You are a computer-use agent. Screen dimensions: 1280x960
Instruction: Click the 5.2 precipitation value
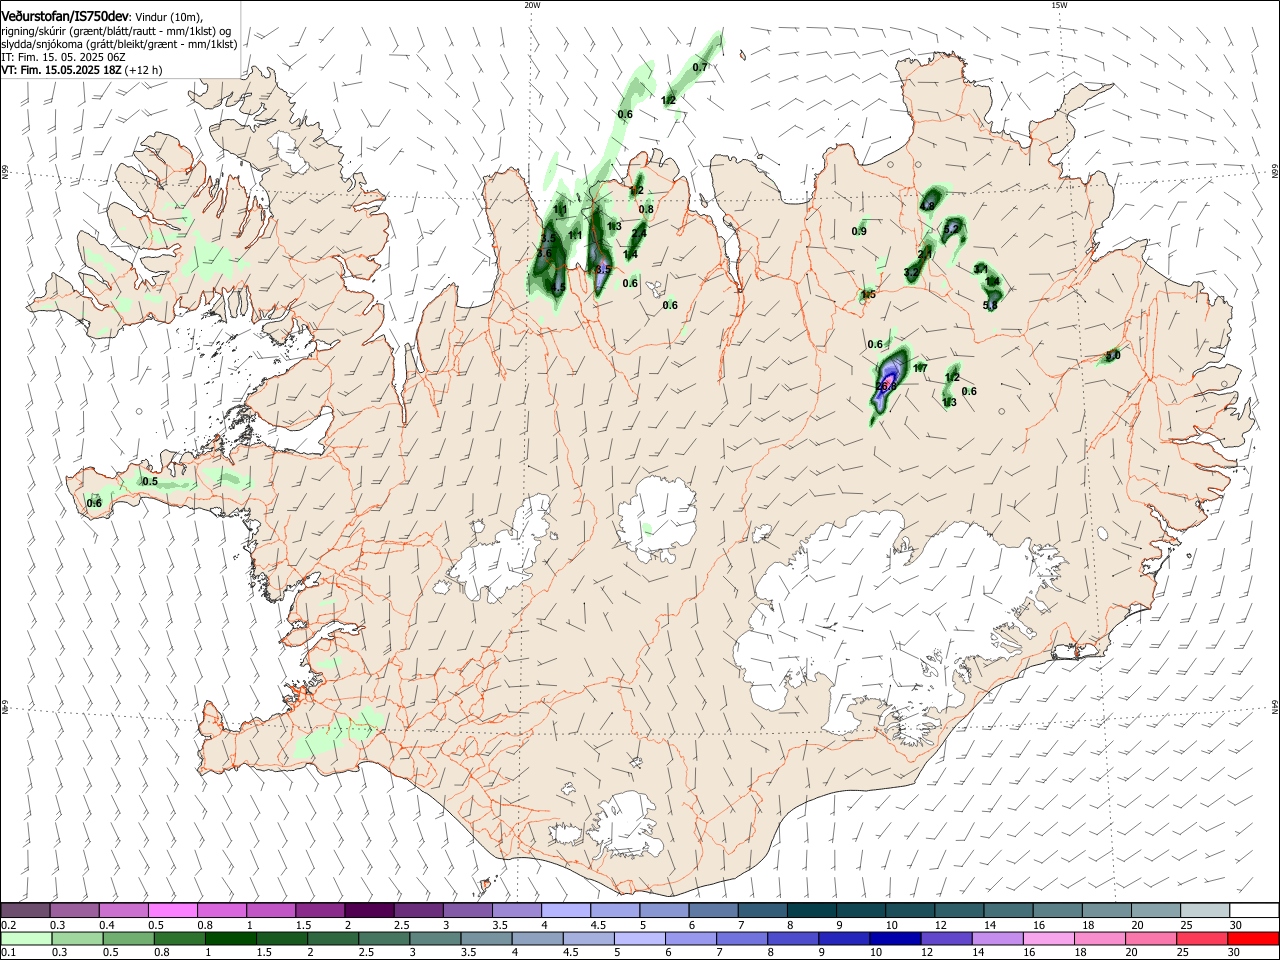[951, 229]
